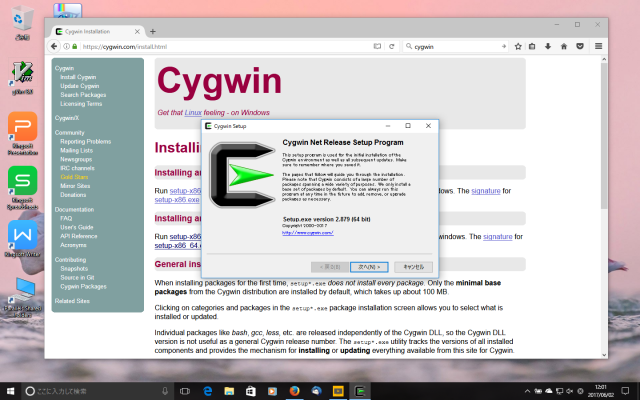Click the site info icon in address bar

point(67,47)
